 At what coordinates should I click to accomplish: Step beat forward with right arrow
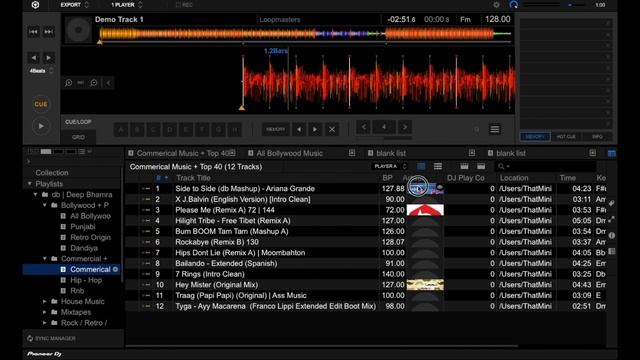[x=49, y=58]
